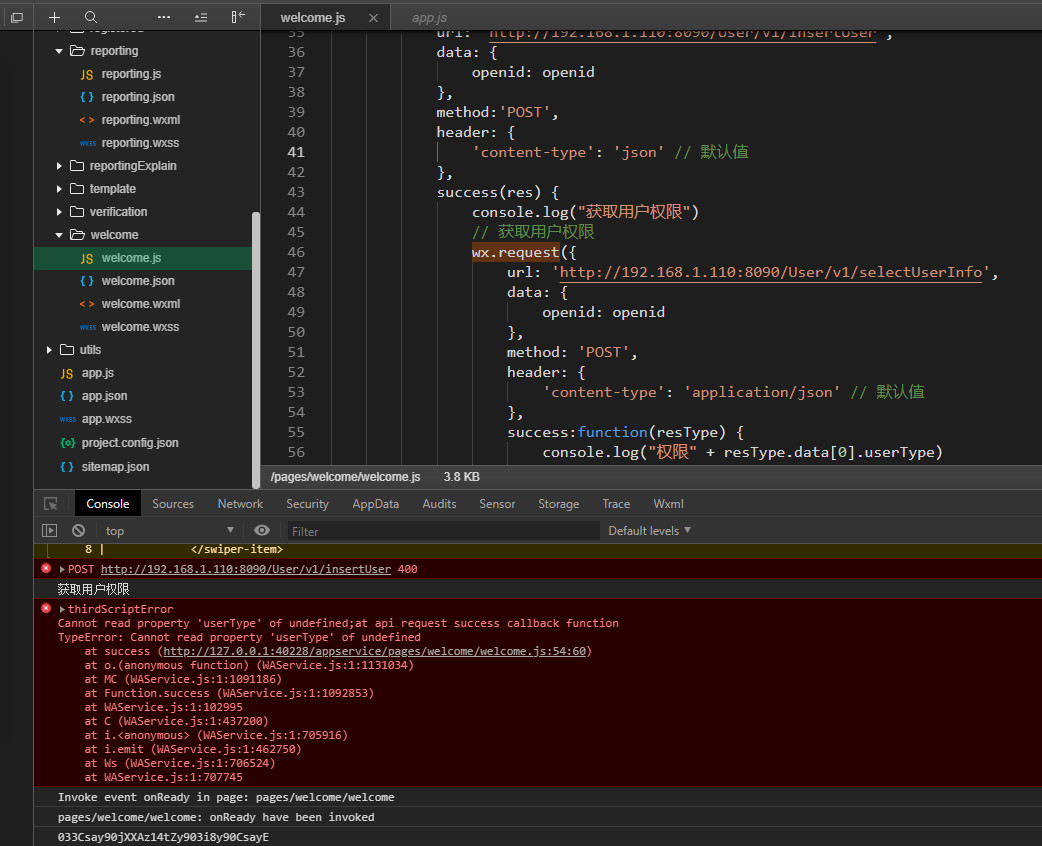Close the welcome.js editor tab
Image resolution: width=1042 pixels, height=846 pixels.
coord(373,18)
